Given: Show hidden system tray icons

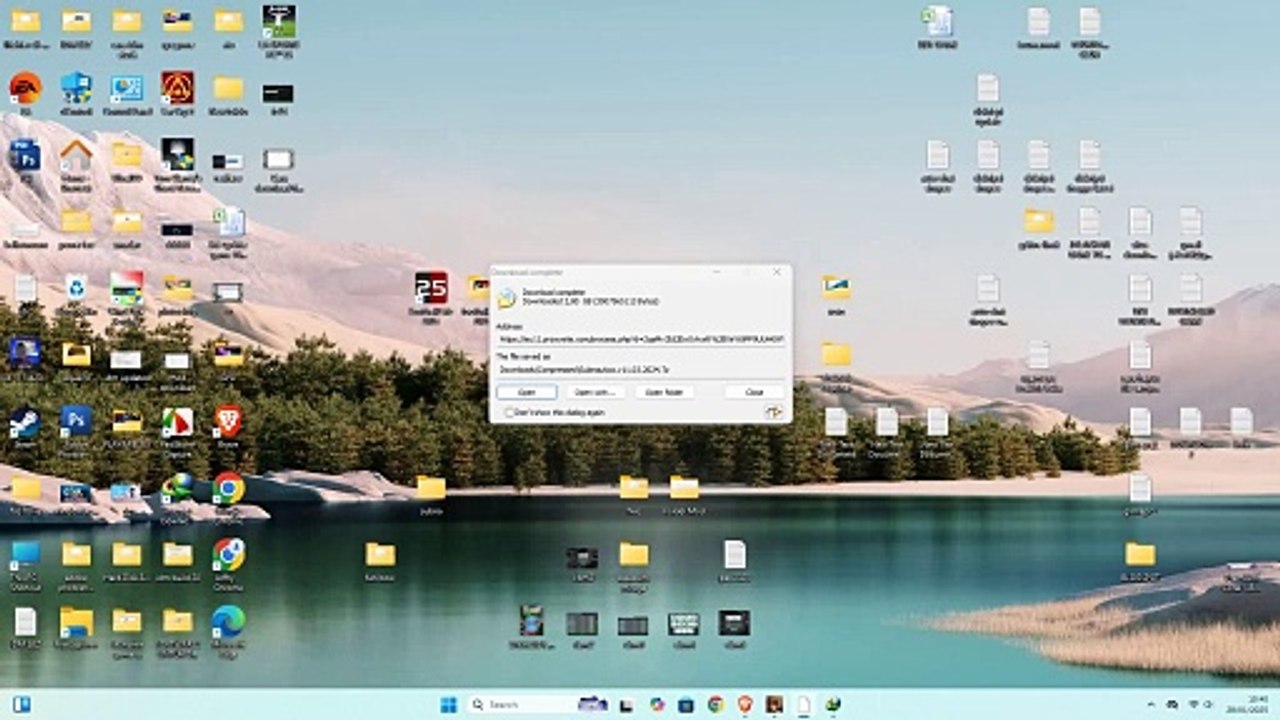Looking at the screenshot, I should 1150,704.
